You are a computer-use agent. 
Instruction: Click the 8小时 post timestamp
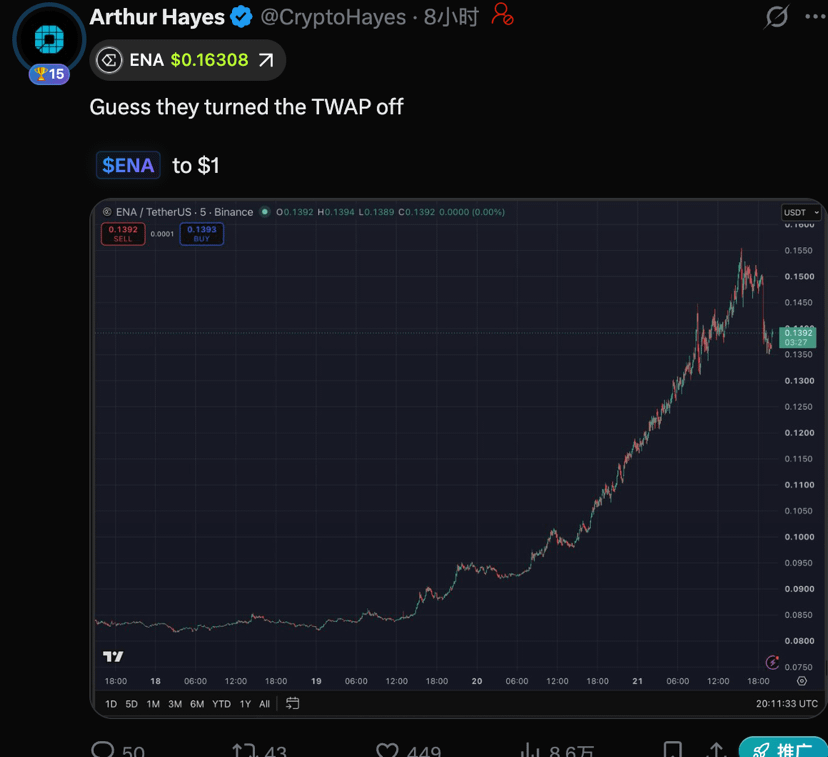451,17
